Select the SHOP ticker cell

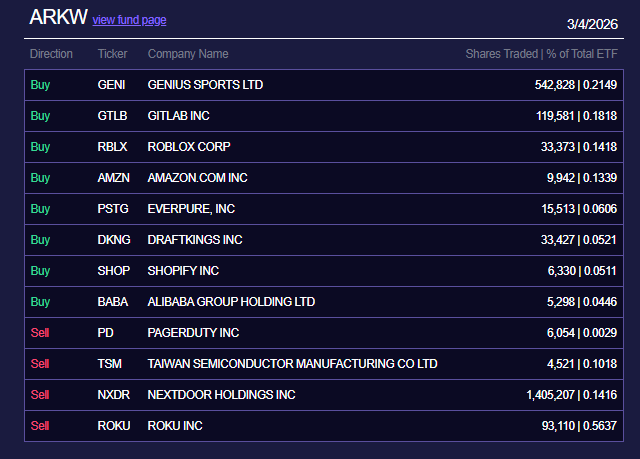[x=114, y=271]
